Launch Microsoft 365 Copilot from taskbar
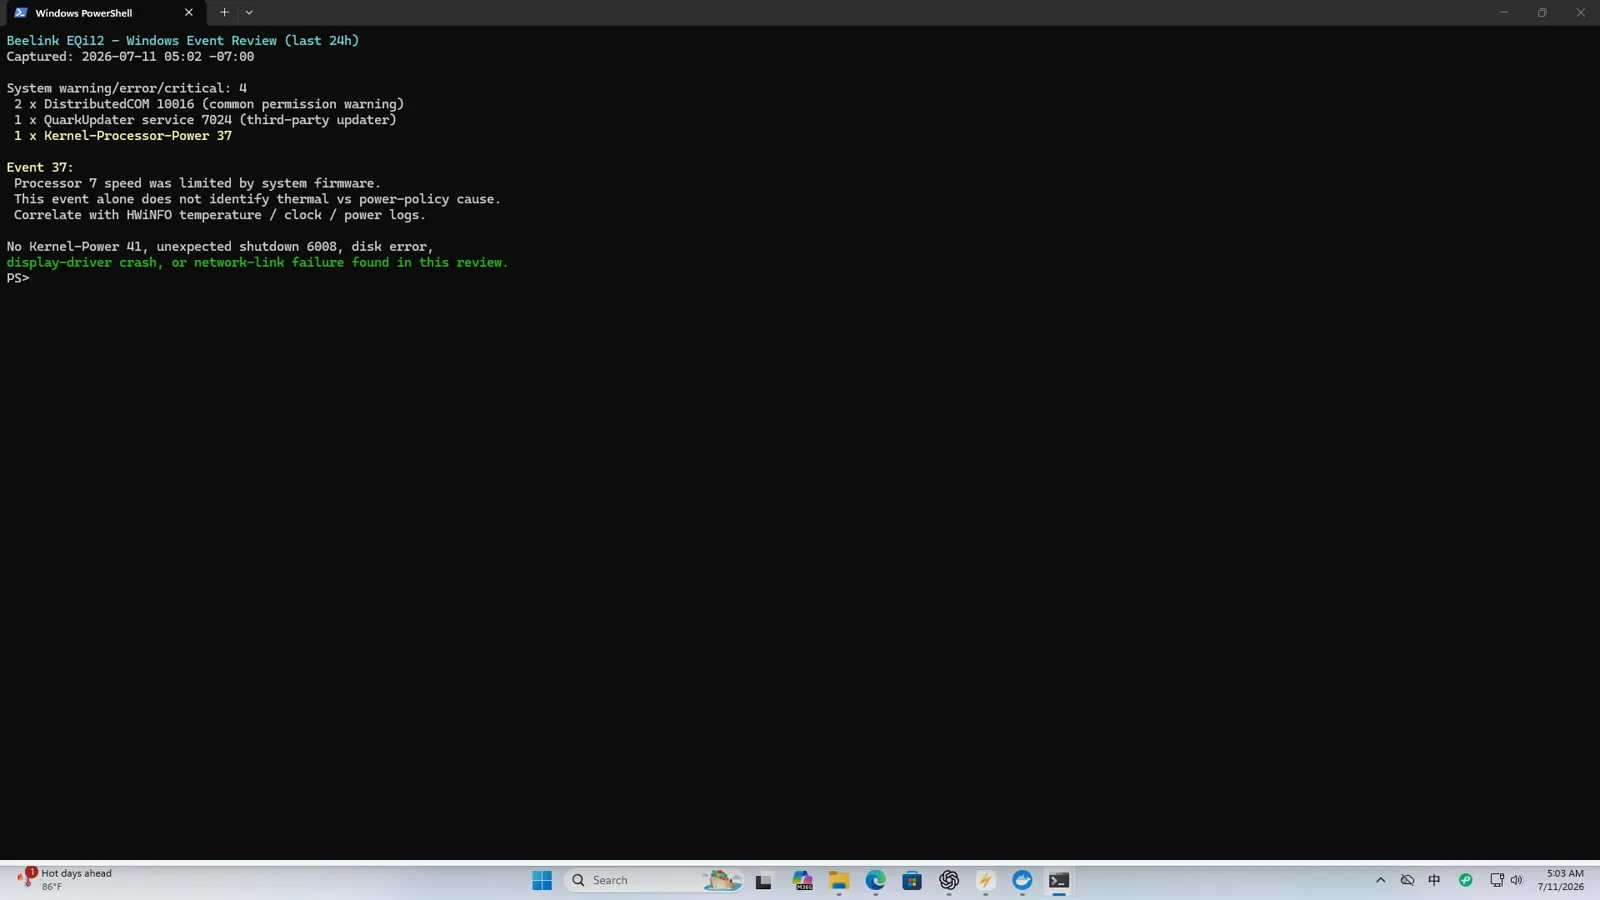 802,880
